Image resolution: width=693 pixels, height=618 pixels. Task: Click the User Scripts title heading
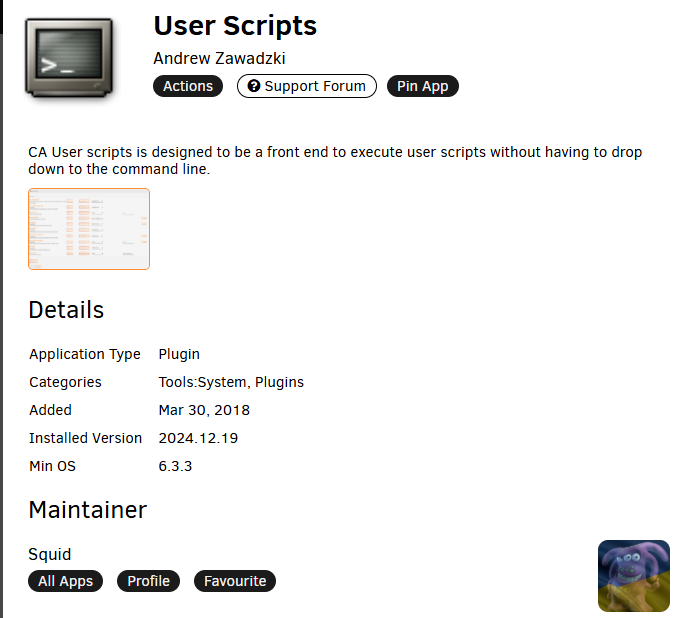235,26
